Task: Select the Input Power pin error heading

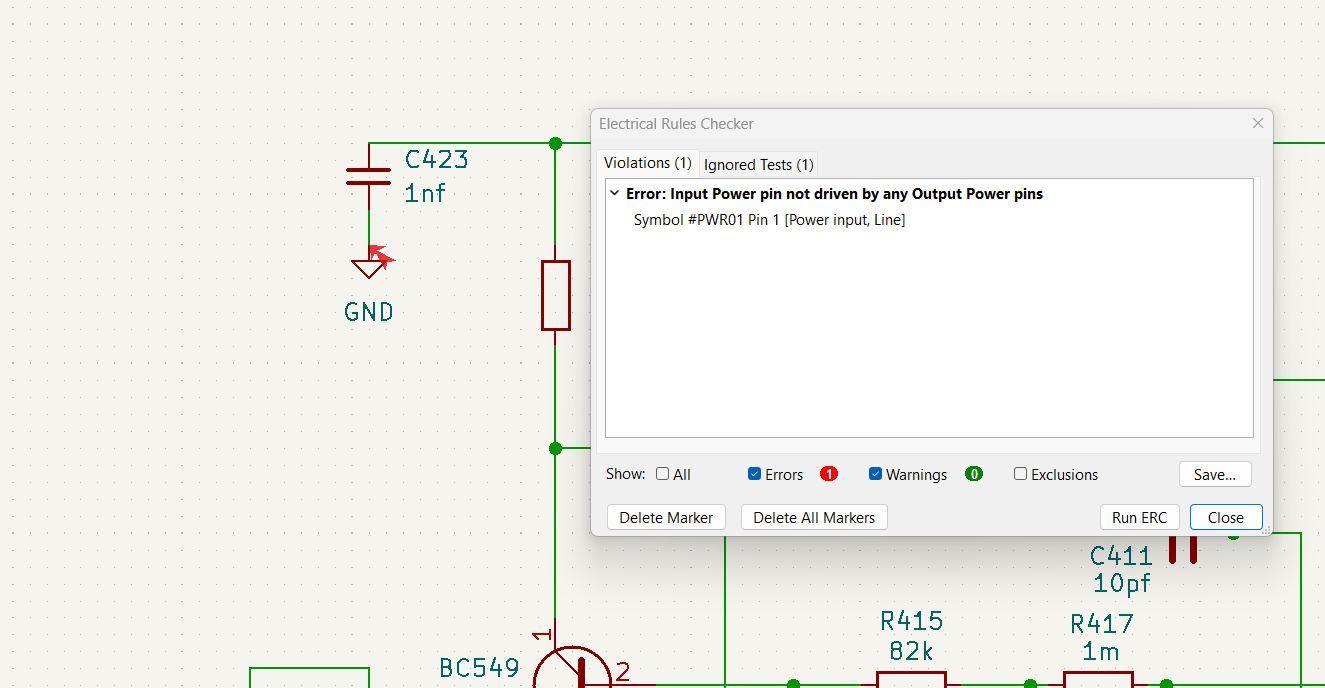Action: point(834,194)
